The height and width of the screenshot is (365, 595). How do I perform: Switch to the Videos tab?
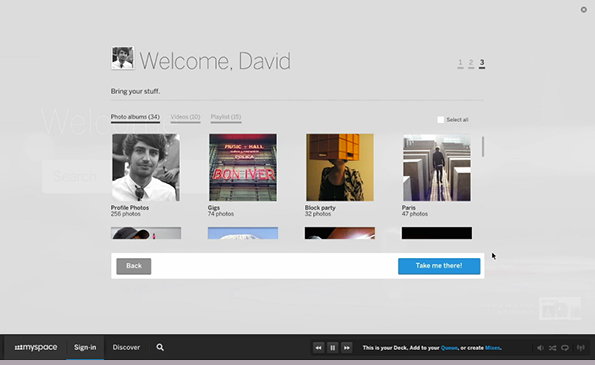pos(185,117)
